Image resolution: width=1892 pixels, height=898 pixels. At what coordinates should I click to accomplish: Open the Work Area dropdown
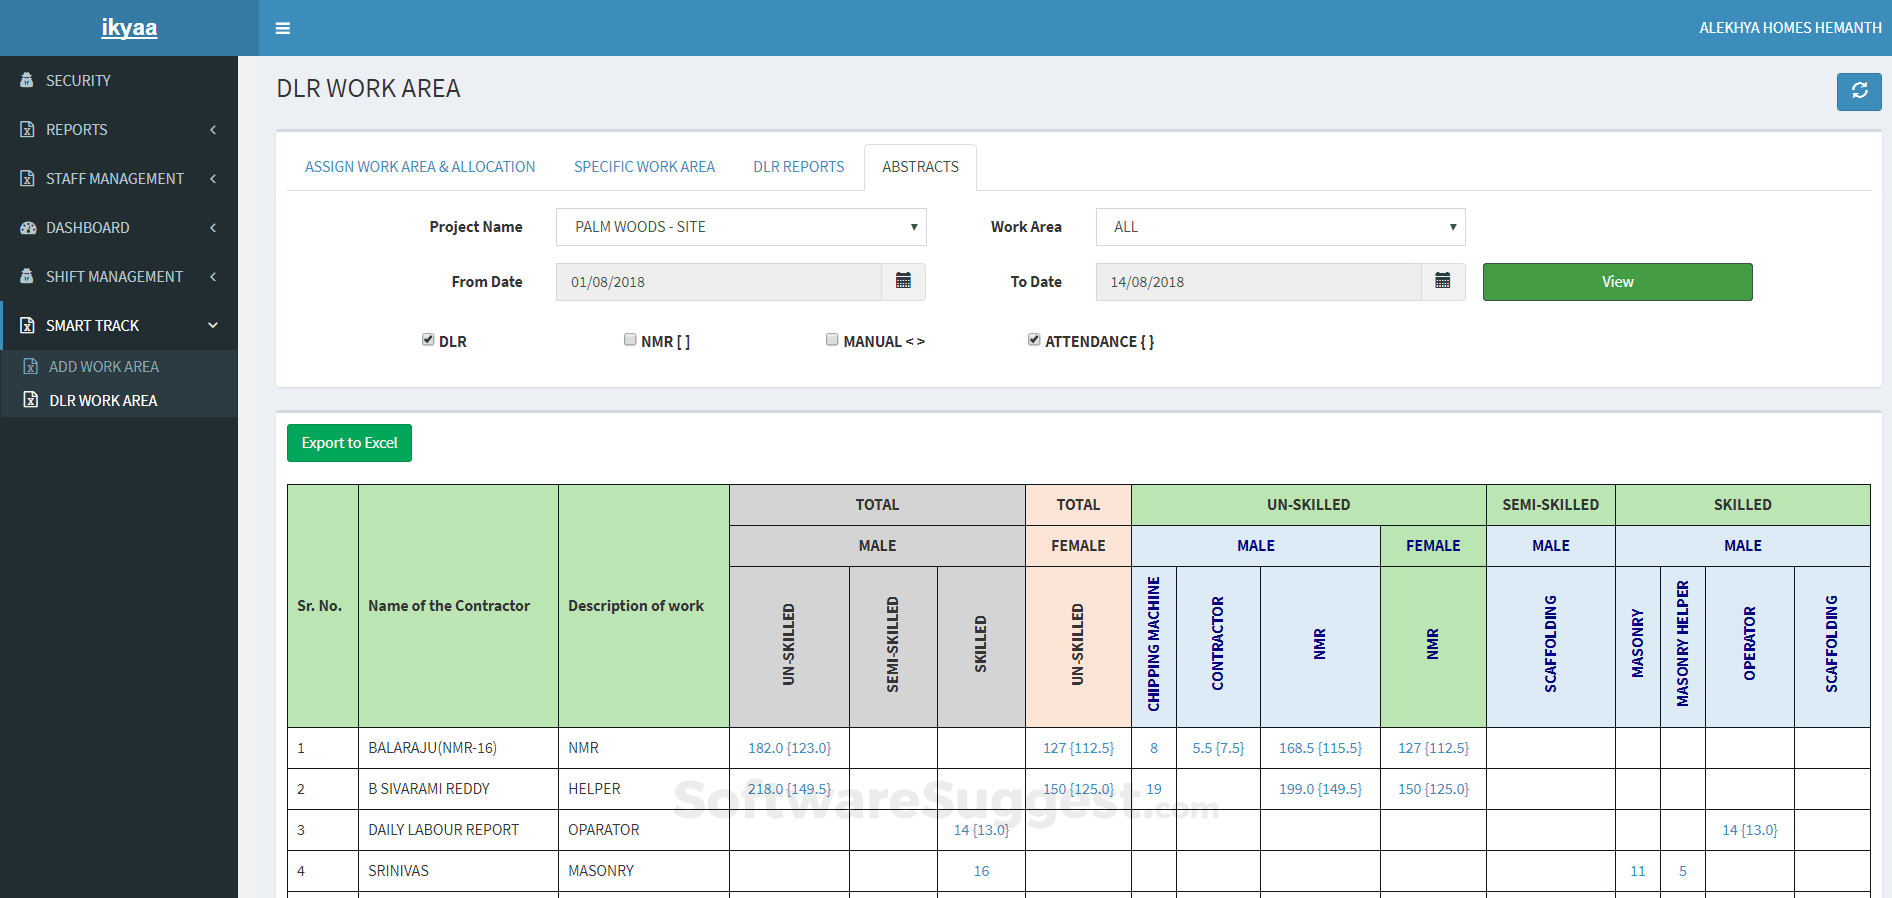[x=1280, y=227]
